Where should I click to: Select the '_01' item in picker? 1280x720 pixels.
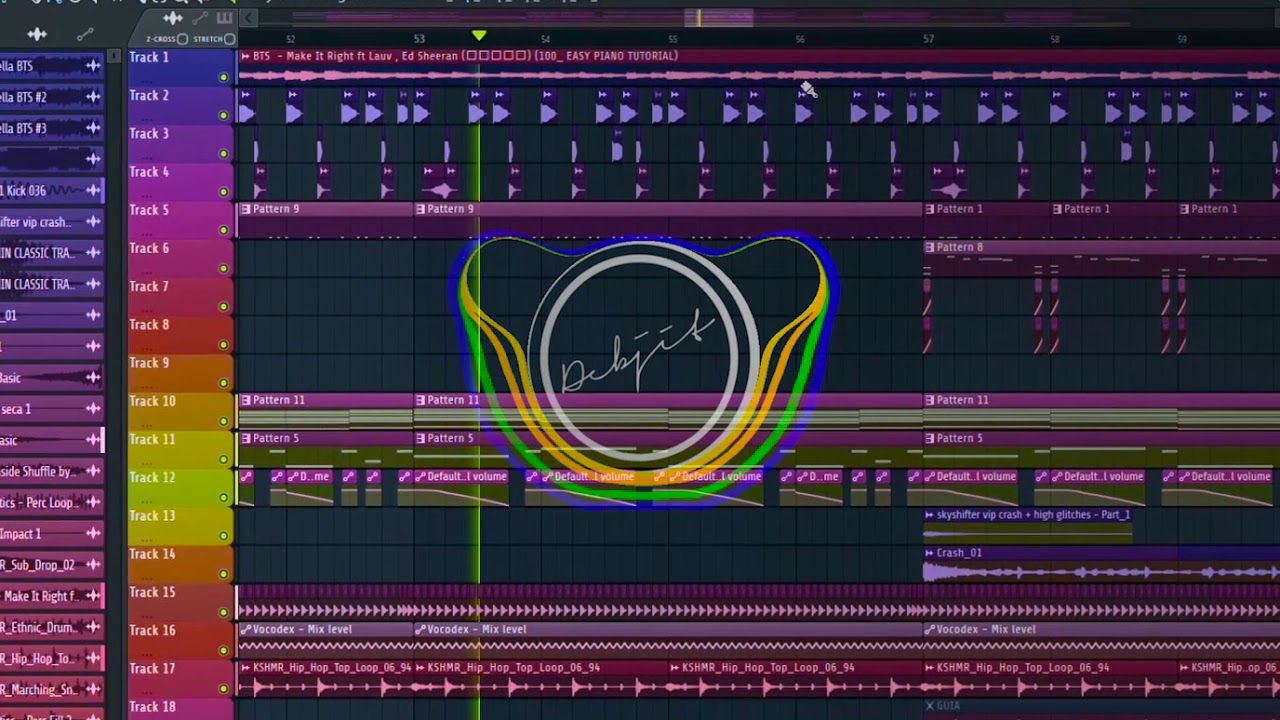(x=52, y=315)
